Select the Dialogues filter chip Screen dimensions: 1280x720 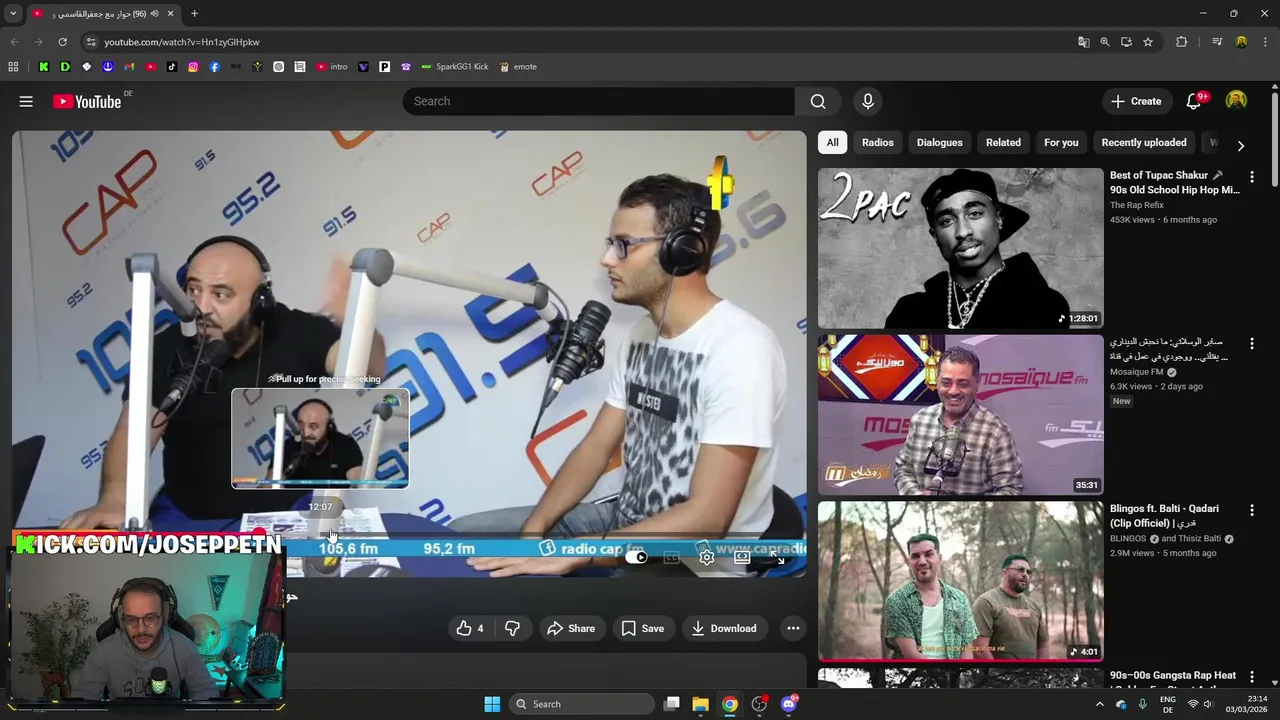[x=939, y=142]
